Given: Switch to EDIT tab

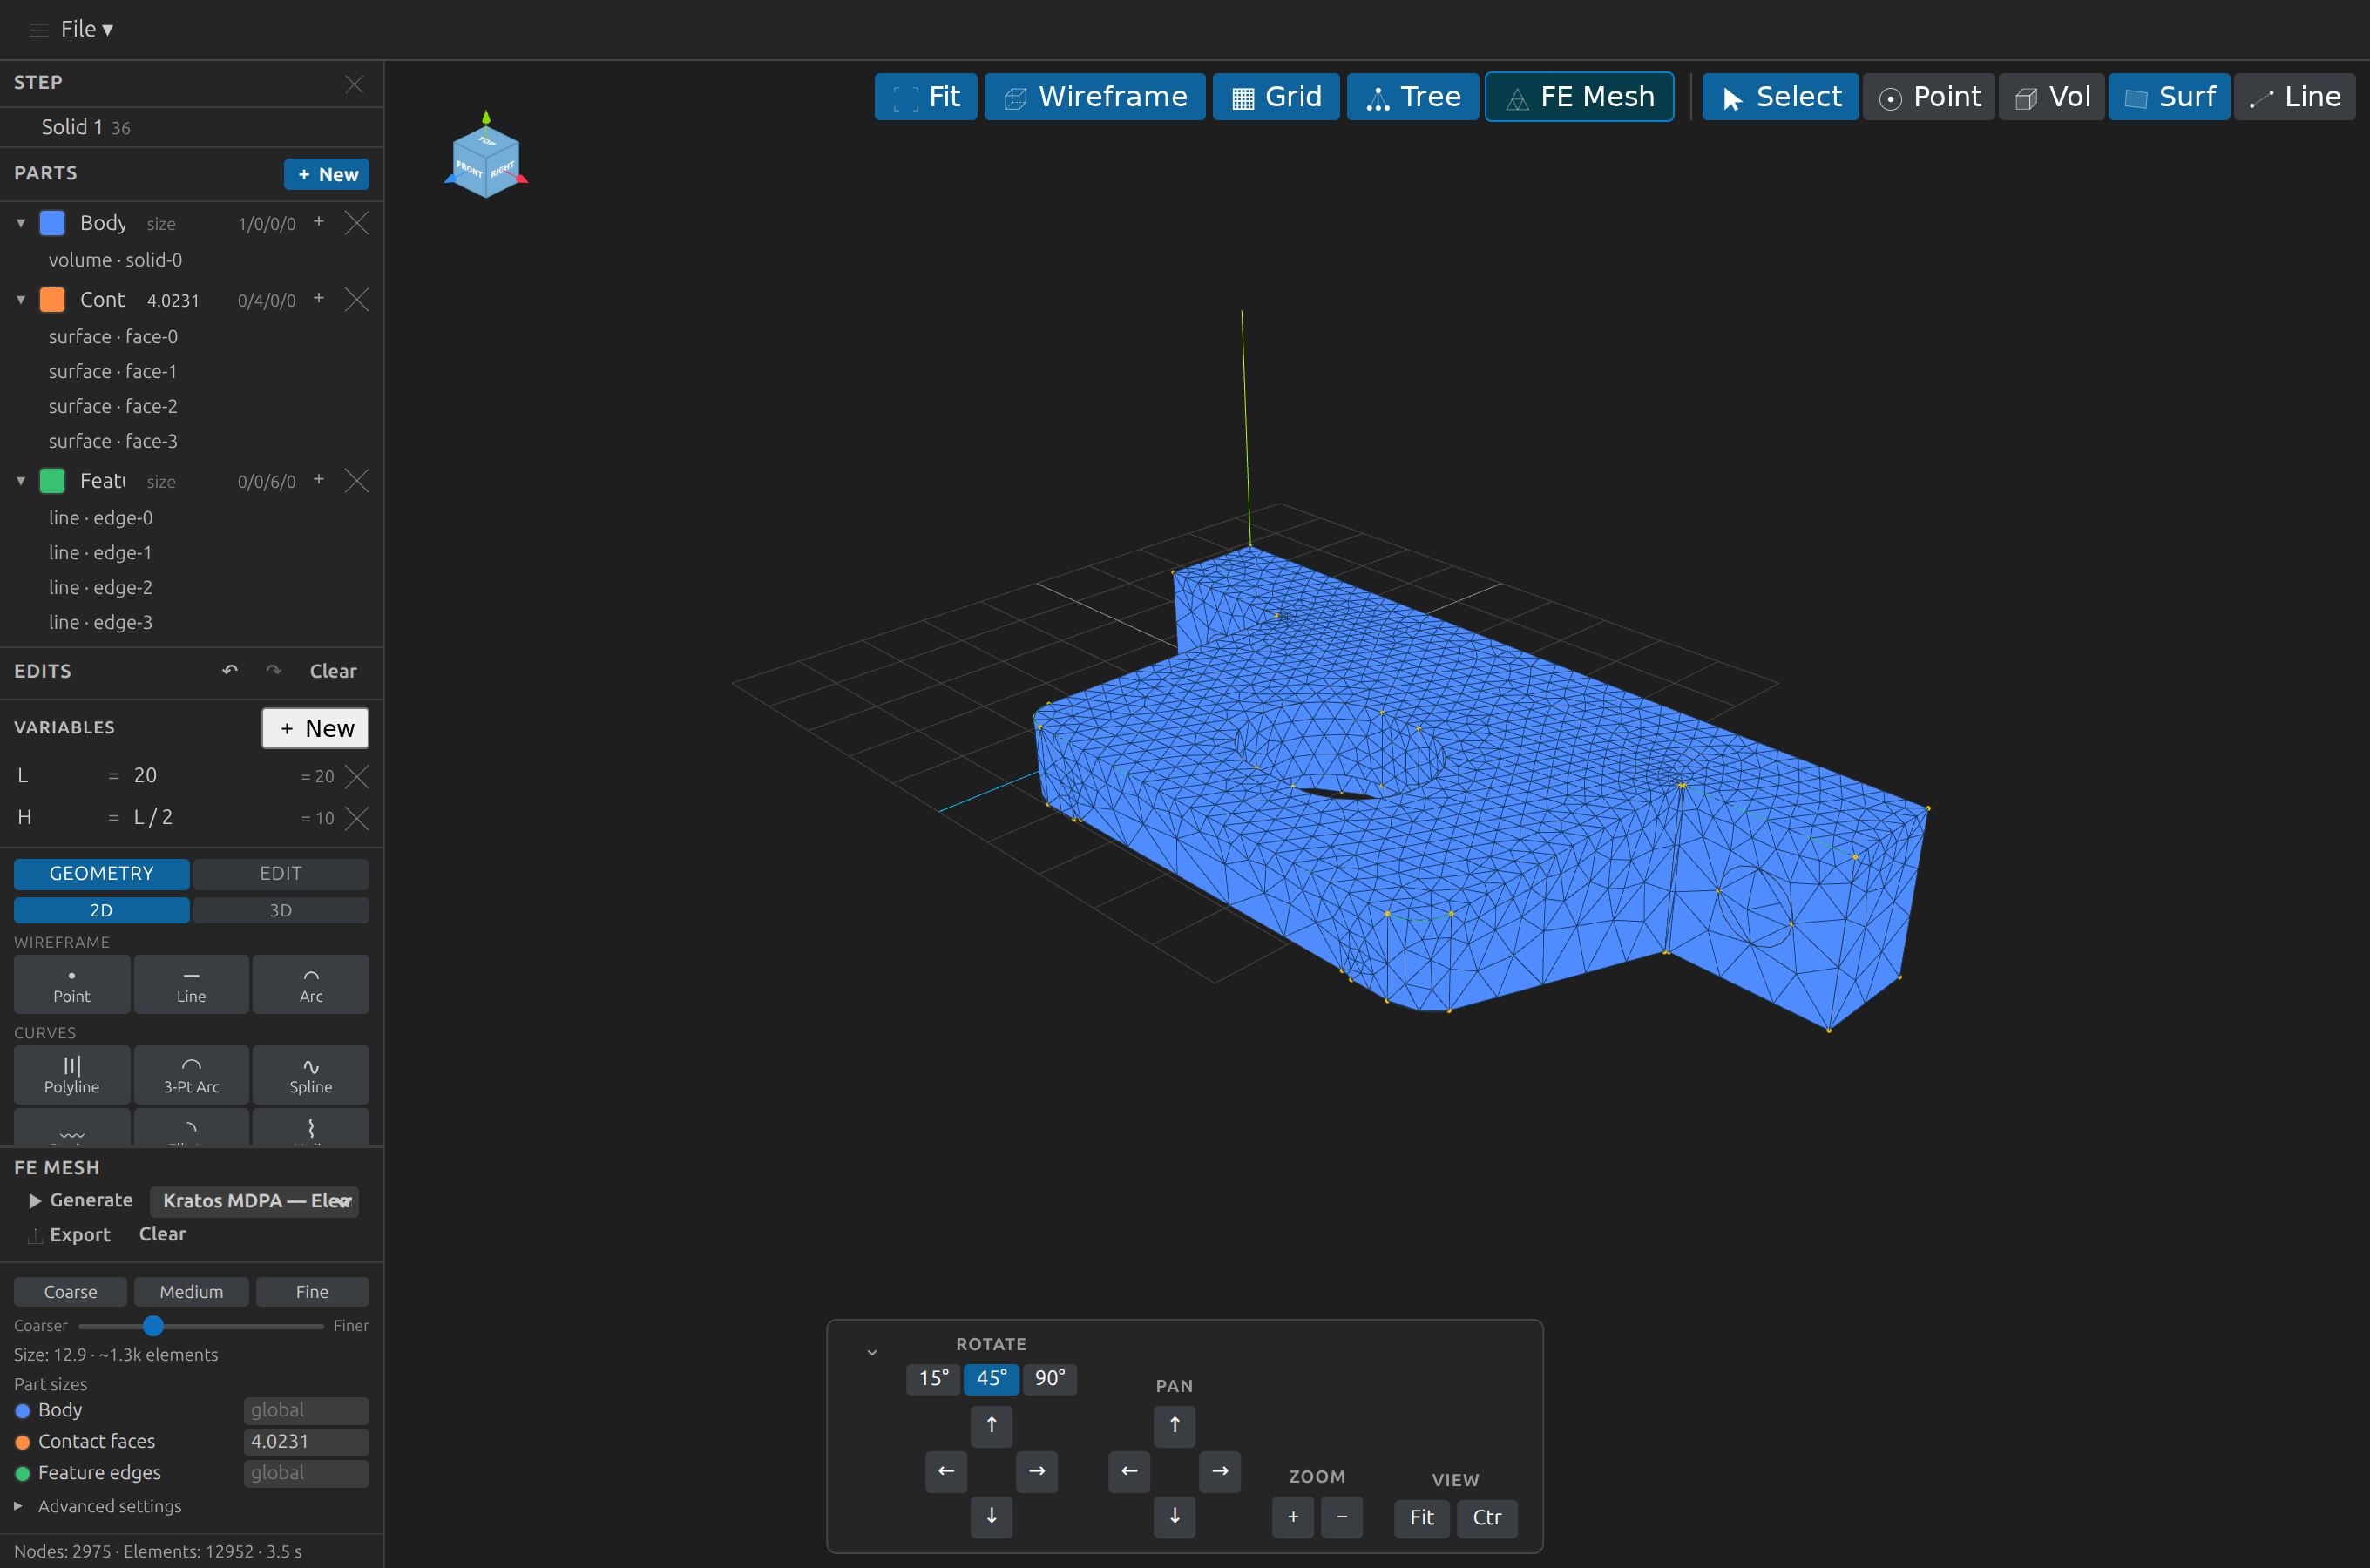Looking at the screenshot, I should 281,874.
